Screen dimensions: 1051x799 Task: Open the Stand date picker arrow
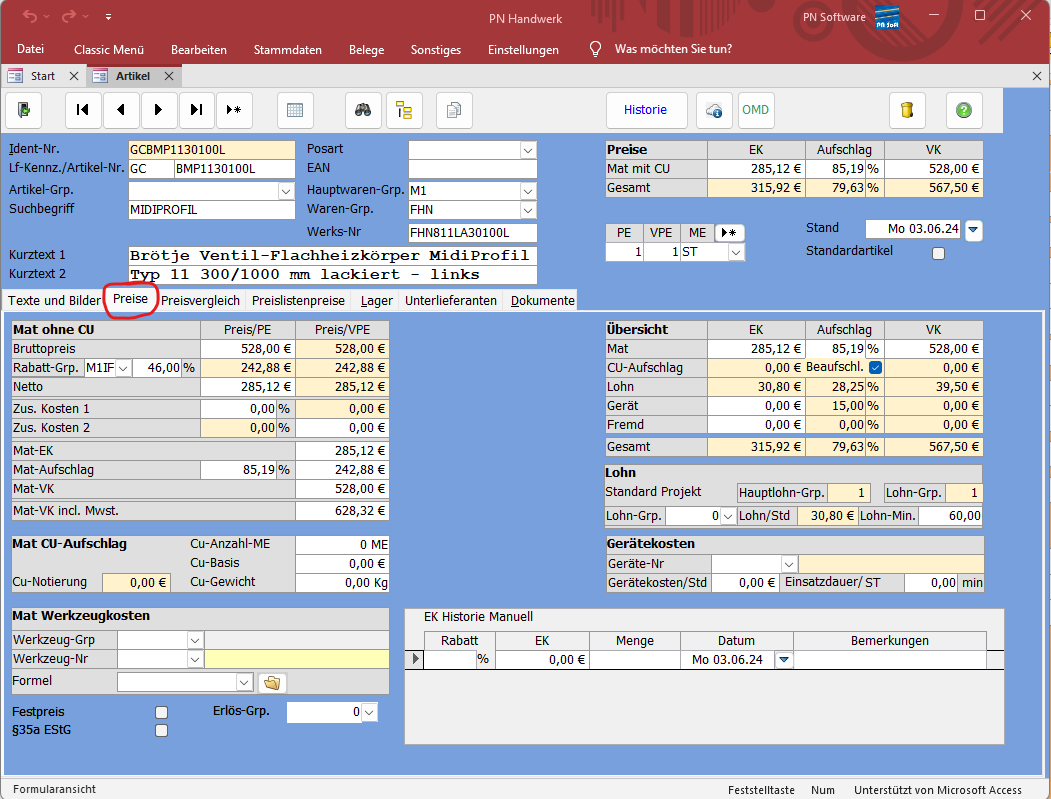coord(974,230)
